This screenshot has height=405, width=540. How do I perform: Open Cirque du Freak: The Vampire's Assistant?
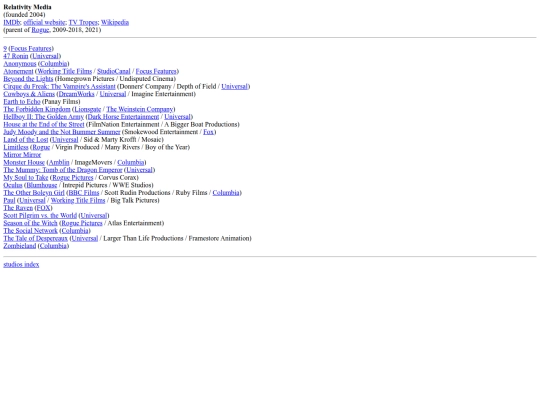59,86
